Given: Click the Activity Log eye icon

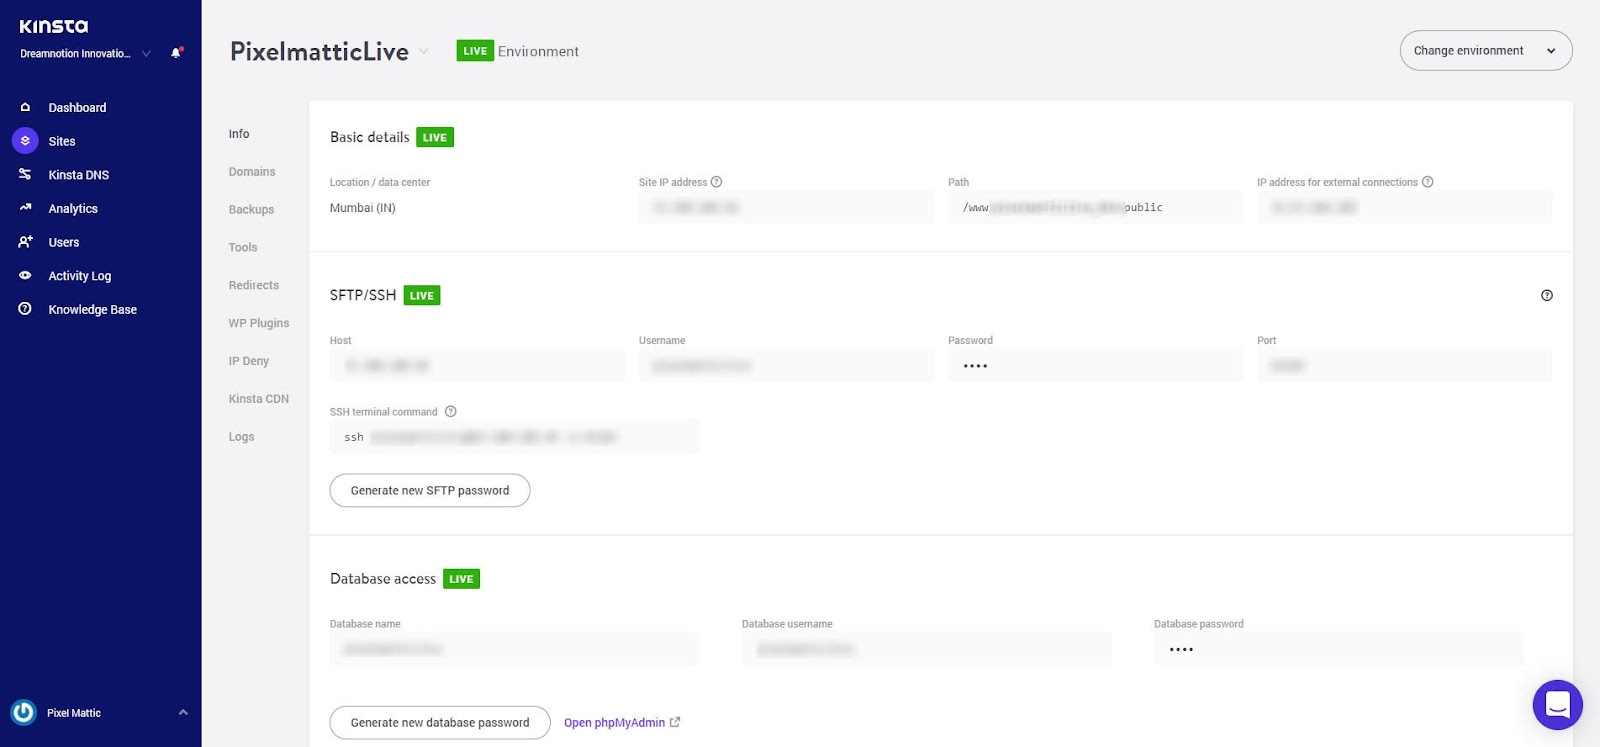Looking at the screenshot, I should tap(25, 275).
